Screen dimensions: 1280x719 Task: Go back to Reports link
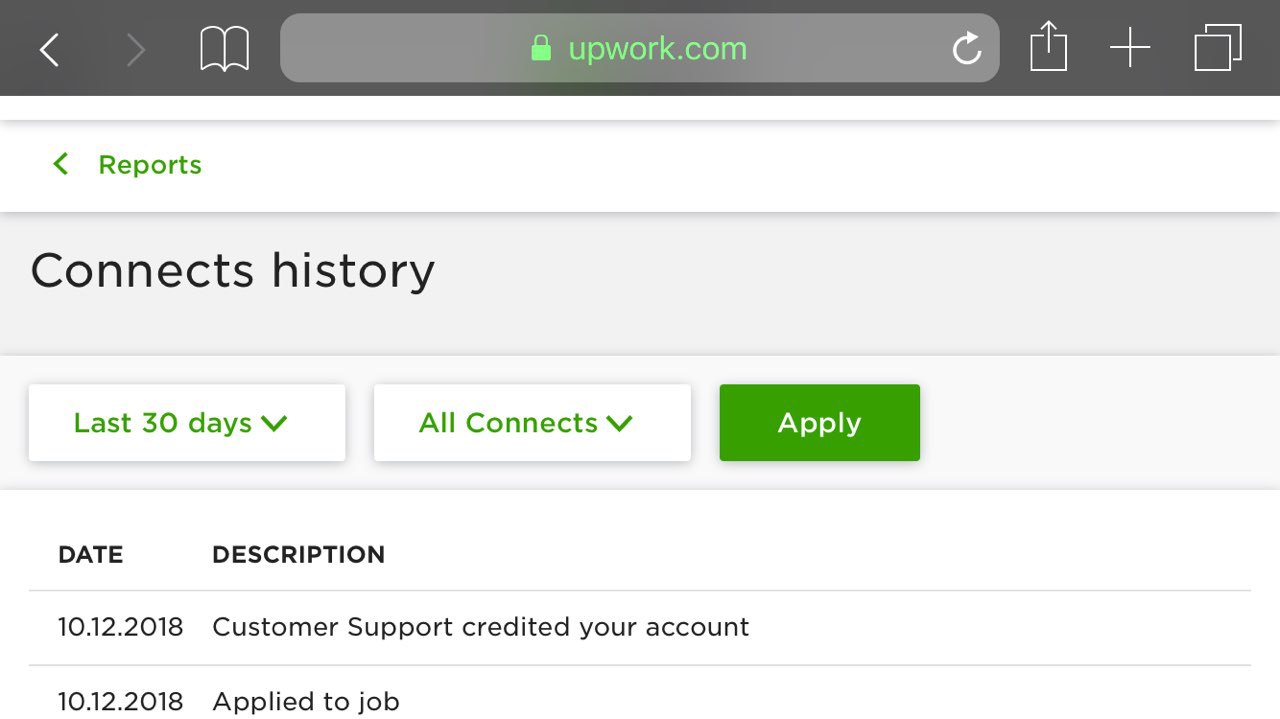pos(150,165)
